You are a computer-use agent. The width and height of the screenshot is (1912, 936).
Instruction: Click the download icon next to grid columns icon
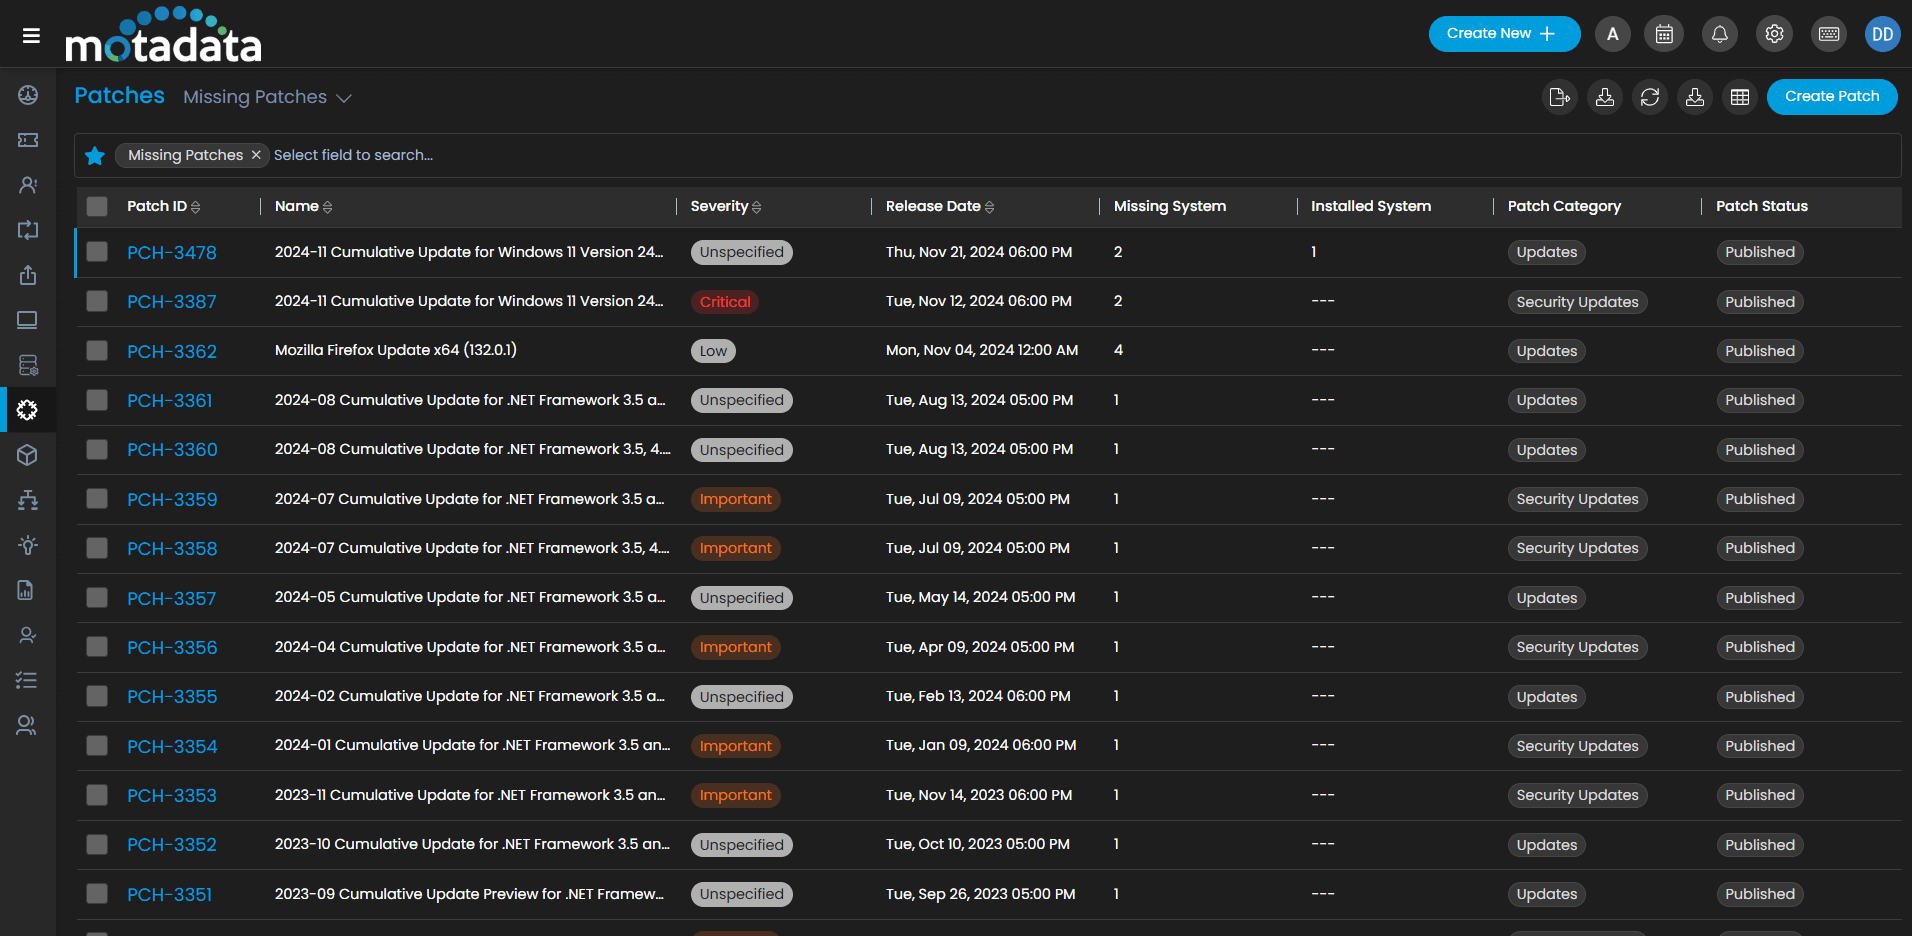1695,97
